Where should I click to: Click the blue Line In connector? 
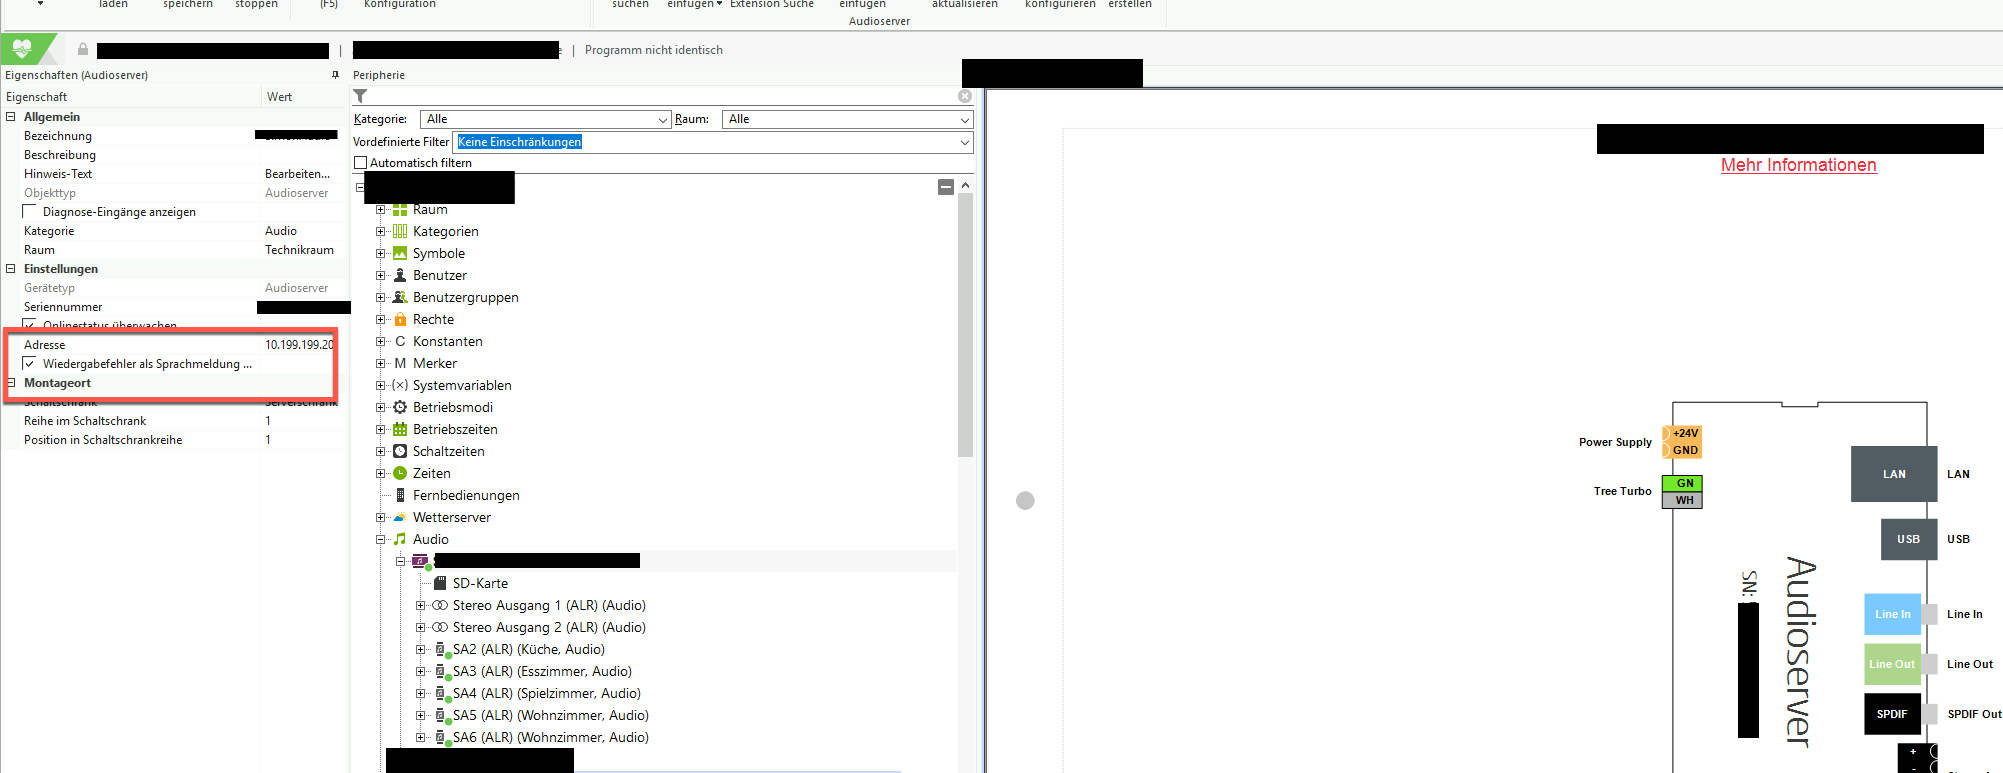click(1892, 614)
